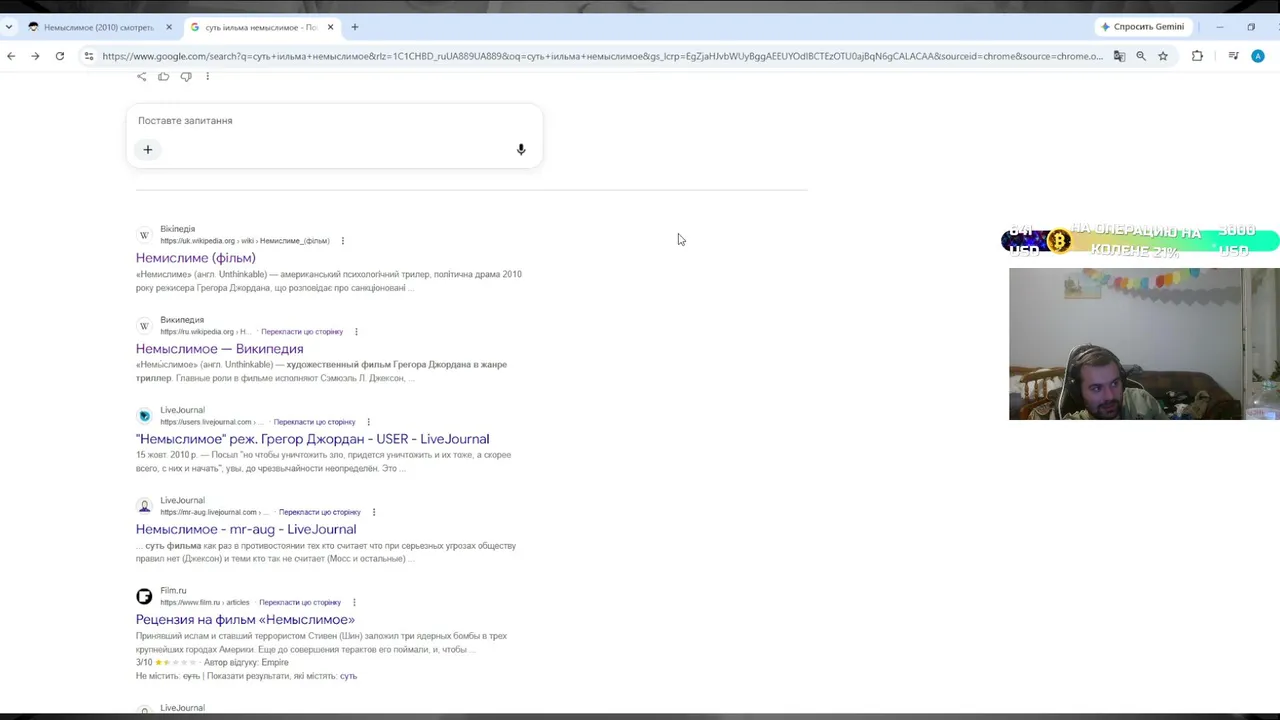Share the AI overview answer
The height and width of the screenshot is (720, 1280).
(x=141, y=76)
